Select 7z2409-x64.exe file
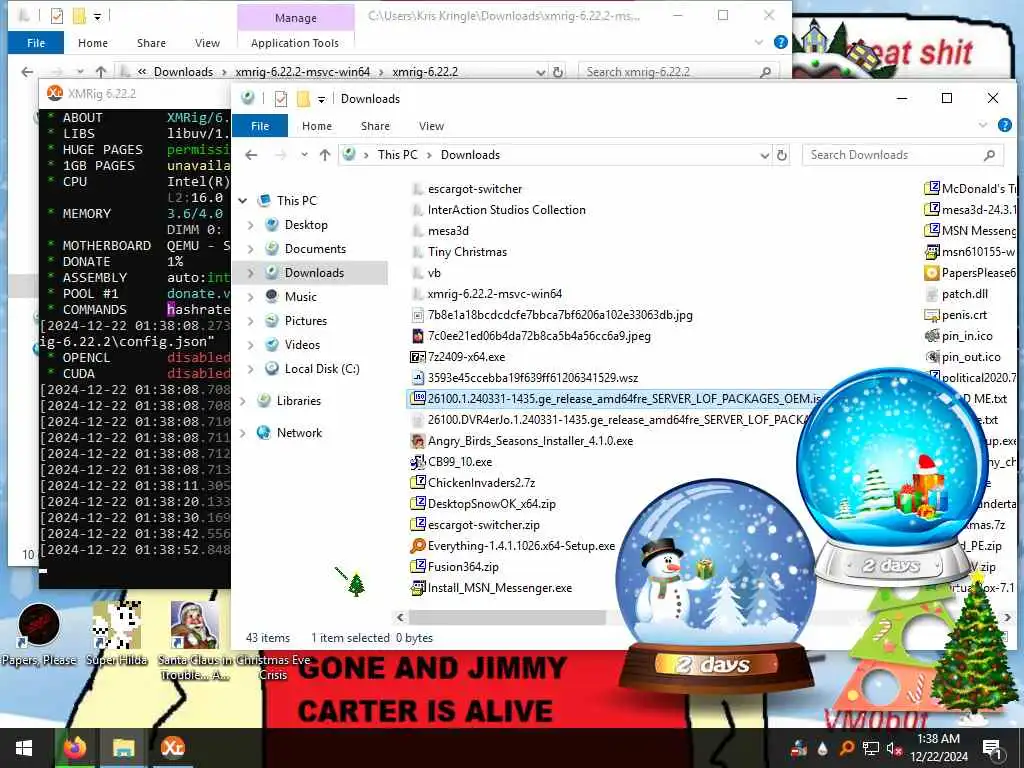This screenshot has height=768, width=1024. (x=466, y=357)
